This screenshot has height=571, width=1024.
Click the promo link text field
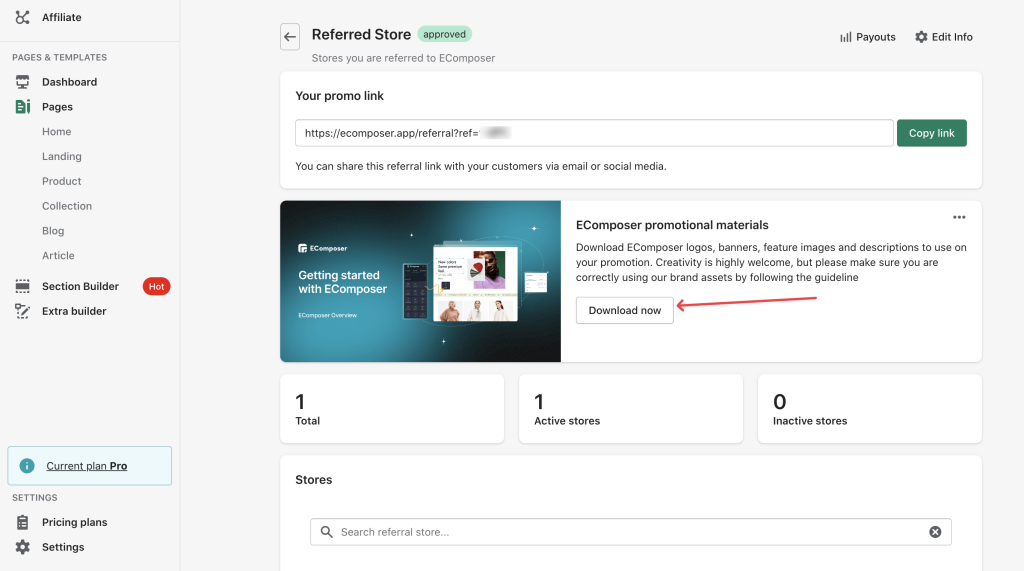594,133
